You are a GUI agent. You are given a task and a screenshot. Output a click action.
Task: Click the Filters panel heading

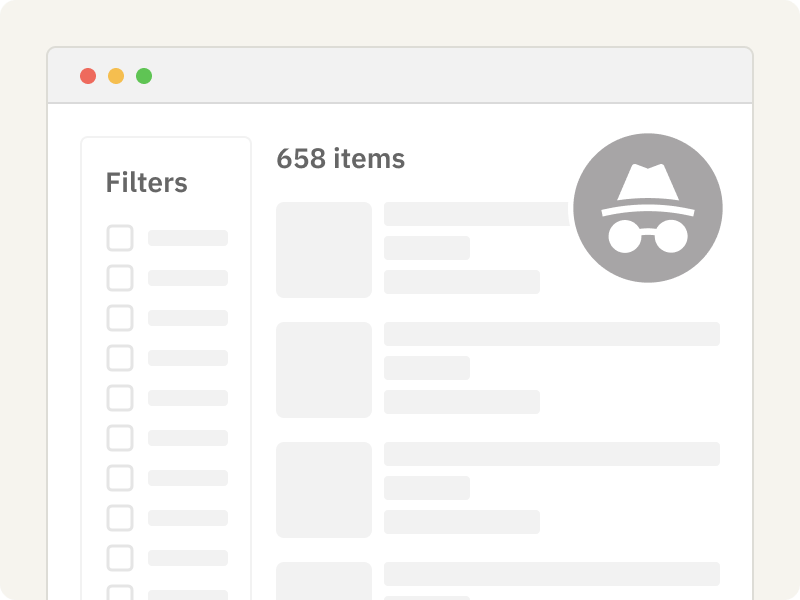(x=146, y=183)
